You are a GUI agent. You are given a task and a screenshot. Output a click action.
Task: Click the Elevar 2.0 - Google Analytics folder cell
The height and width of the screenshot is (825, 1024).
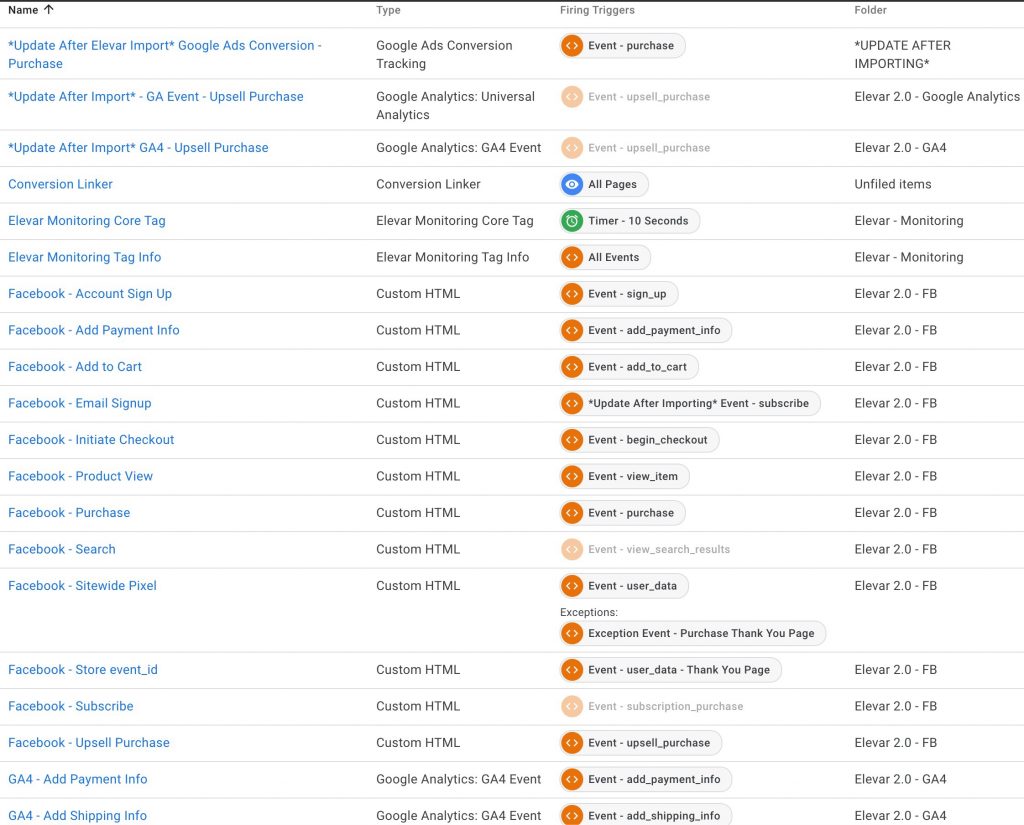click(x=937, y=97)
